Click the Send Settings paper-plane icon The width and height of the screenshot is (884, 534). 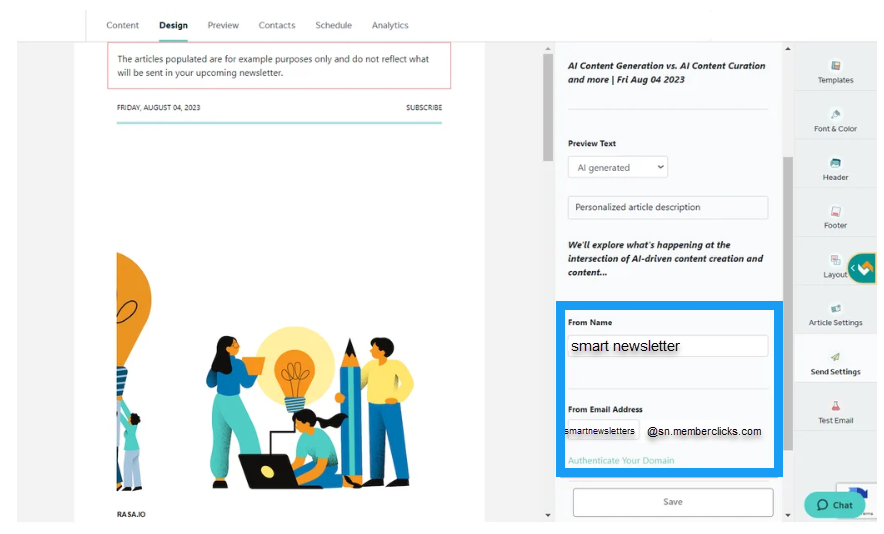click(835, 358)
